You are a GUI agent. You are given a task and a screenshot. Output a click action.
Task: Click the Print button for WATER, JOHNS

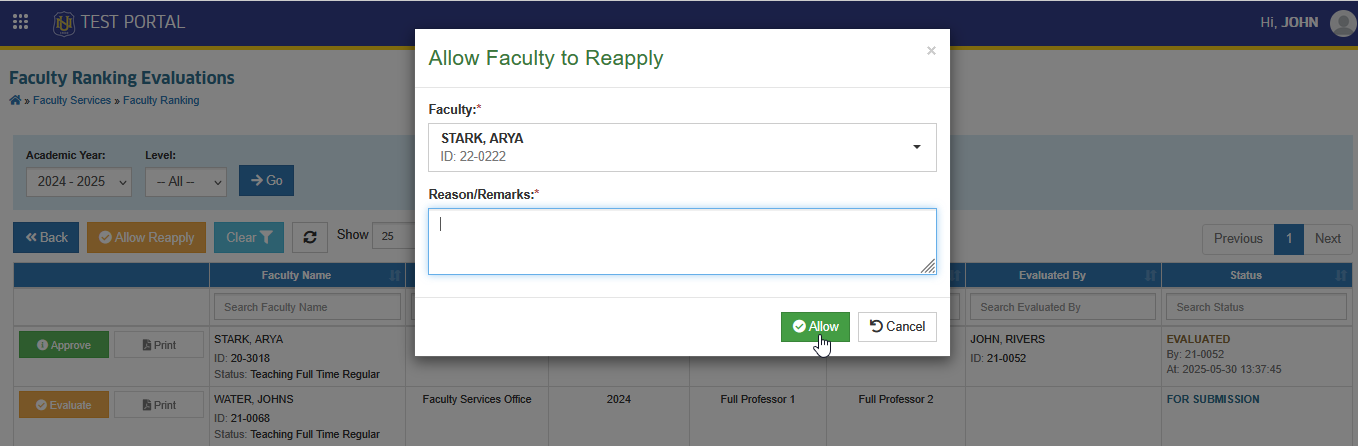(x=159, y=405)
